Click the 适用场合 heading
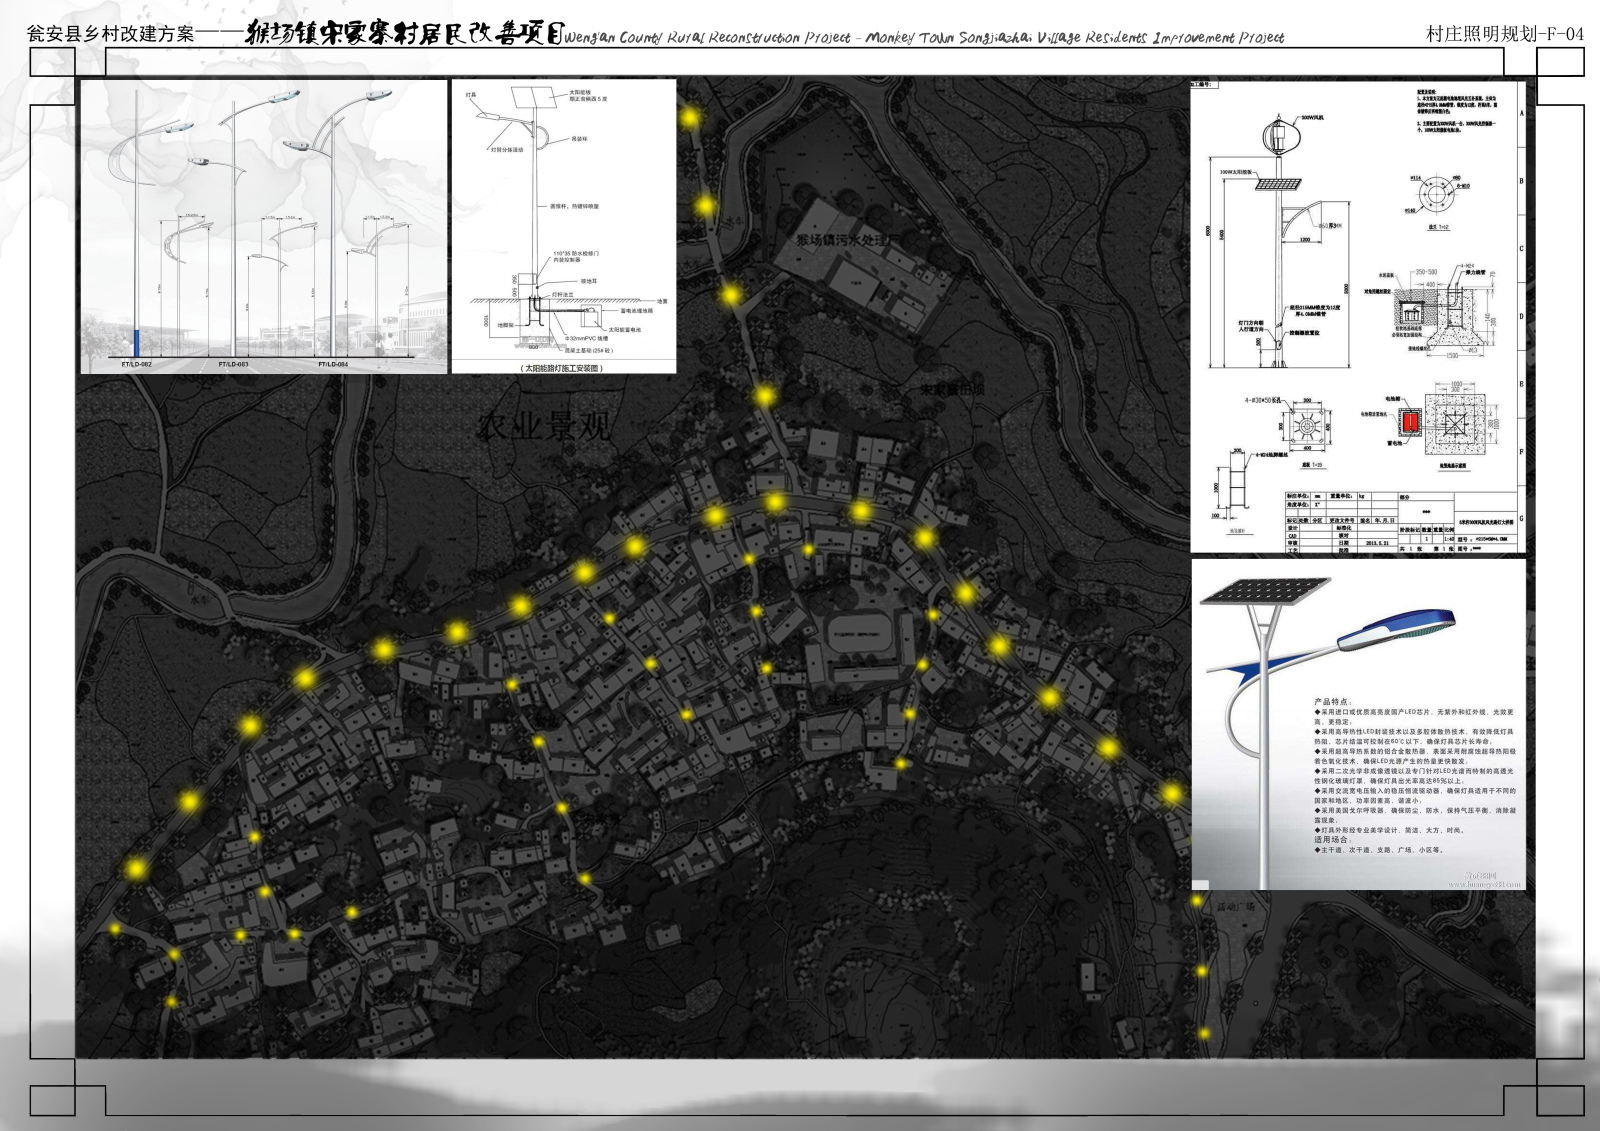The height and width of the screenshot is (1131, 1600). click(x=1332, y=840)
